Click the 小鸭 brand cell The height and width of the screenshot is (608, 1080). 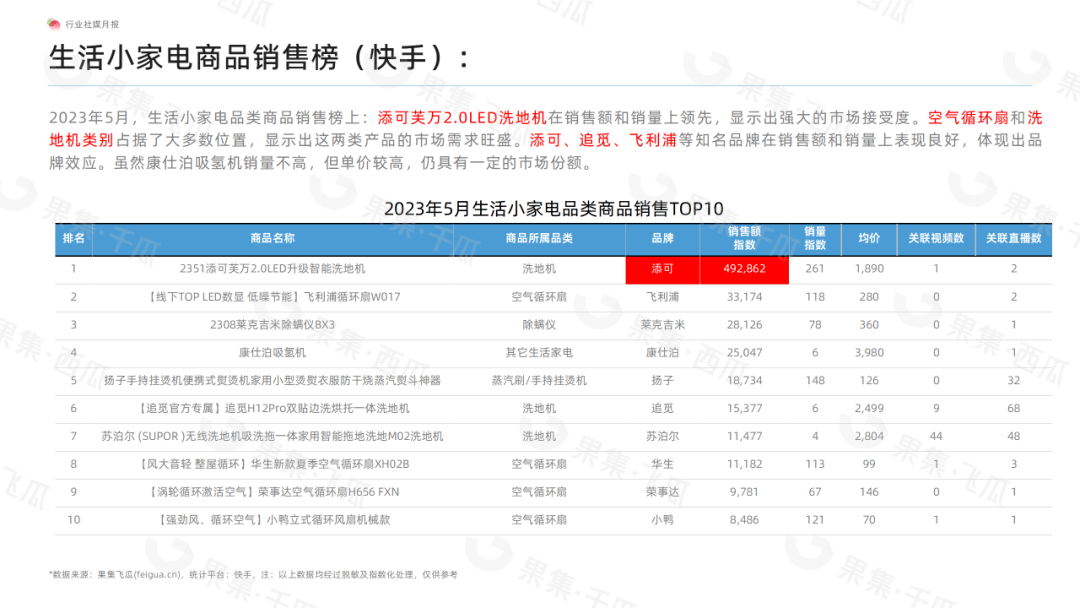pos(662,520)
